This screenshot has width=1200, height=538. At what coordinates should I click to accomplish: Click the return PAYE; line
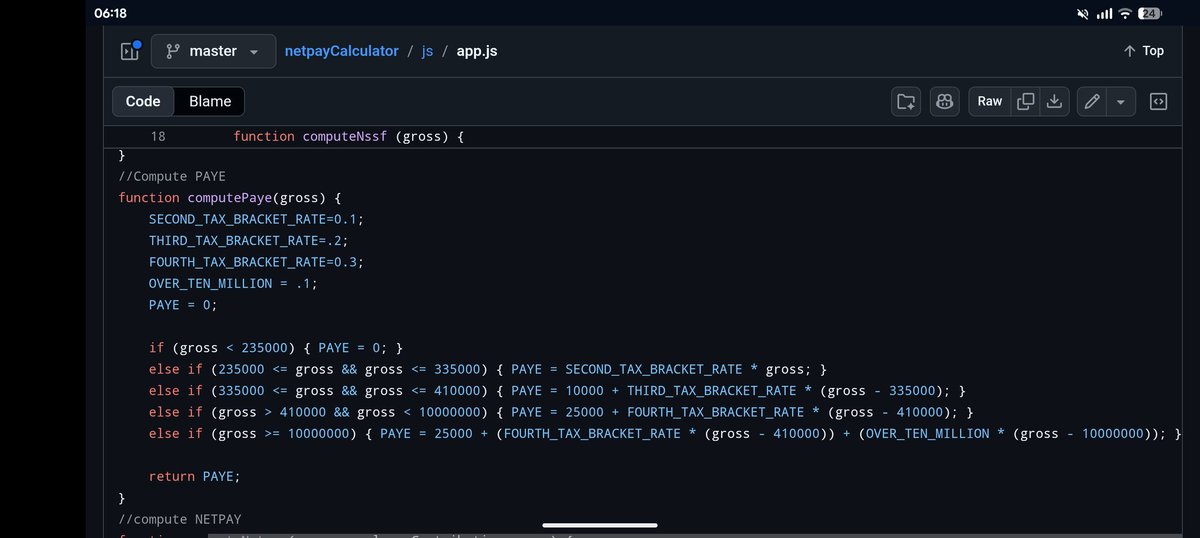point(195,476)
